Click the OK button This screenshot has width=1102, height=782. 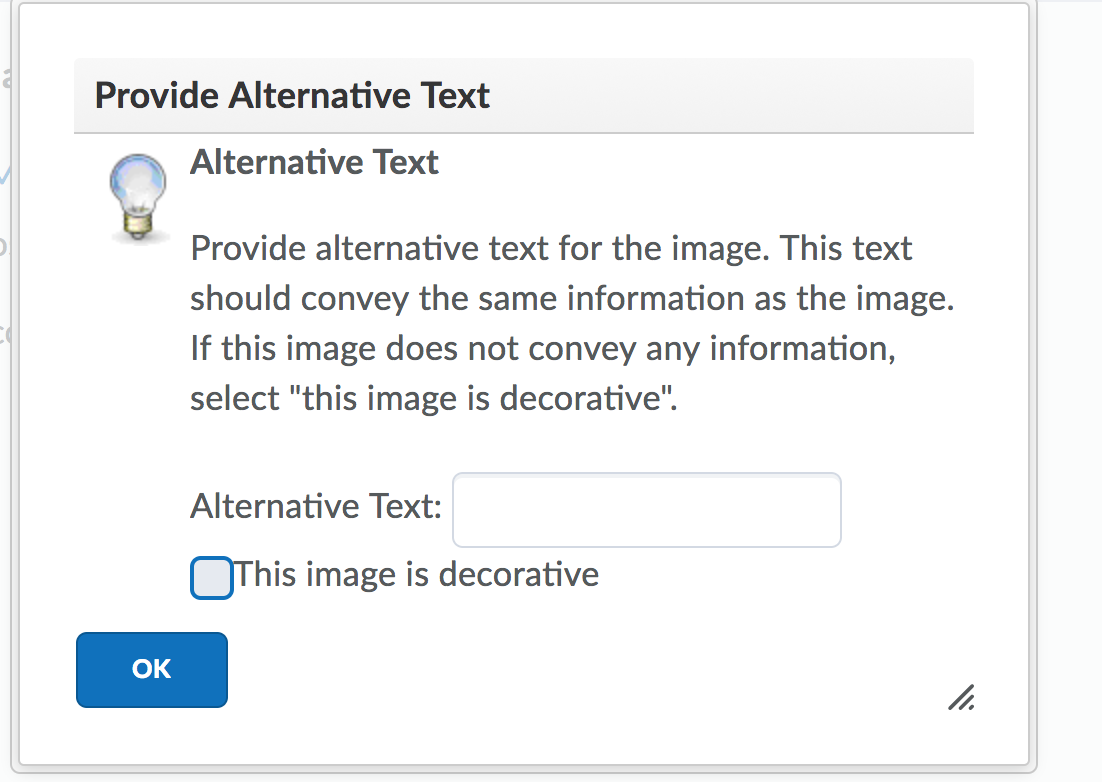(x=152, y=670)
